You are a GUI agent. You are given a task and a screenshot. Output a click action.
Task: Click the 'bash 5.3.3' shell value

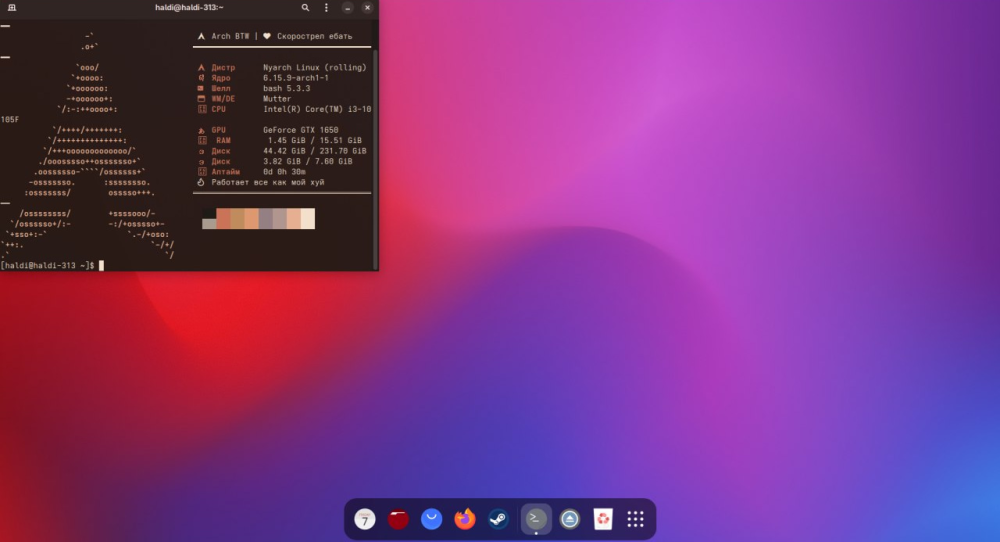point(286,89)
